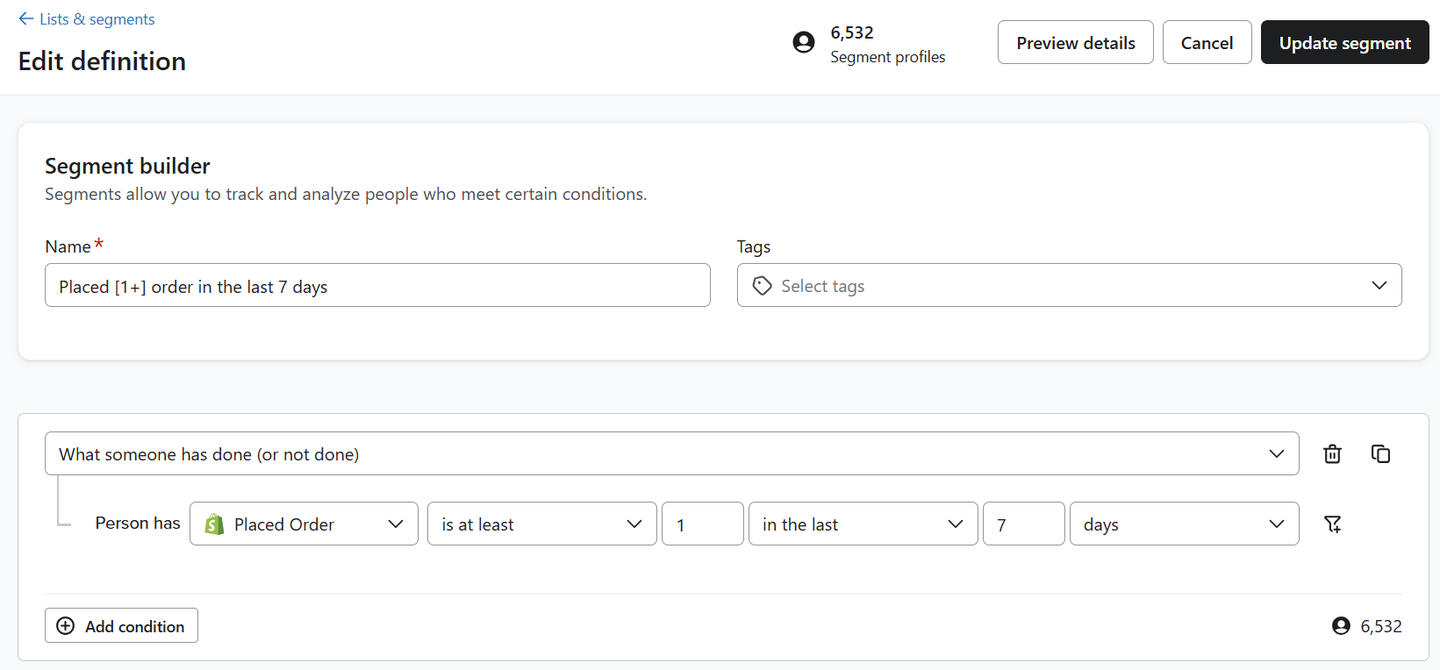Screen dimensions: 1440x670
Task: Open 'What someone has done' condition type dropdown
Action: (671, 454)
